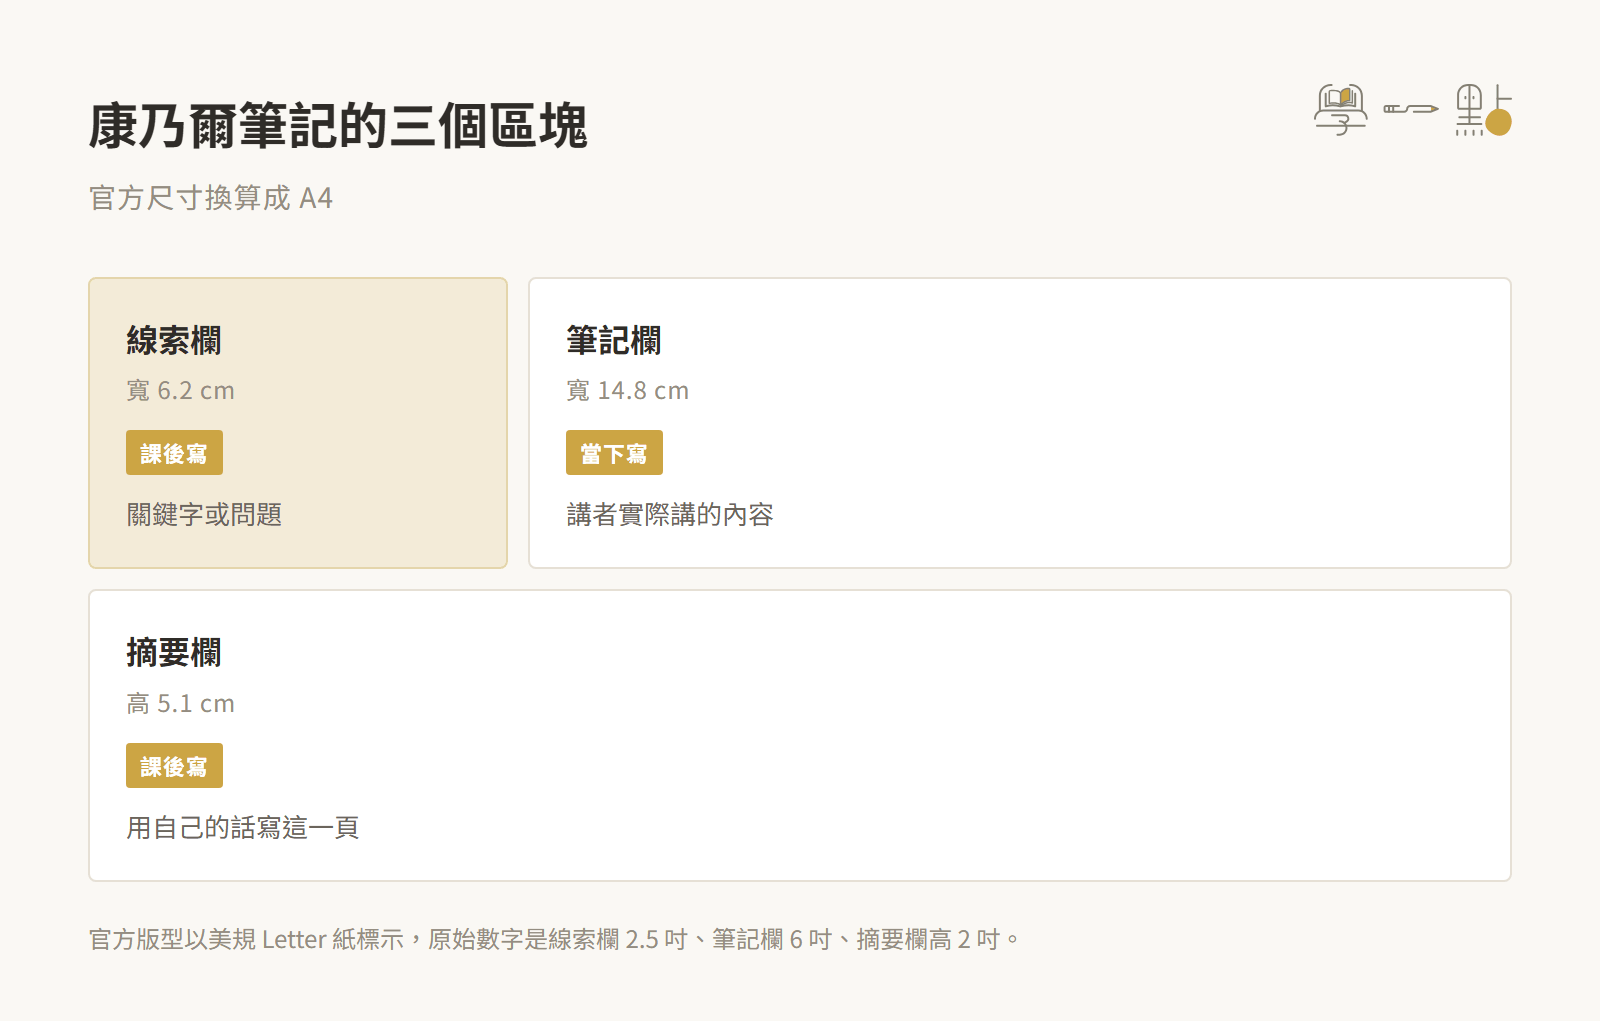
Task: Click the 寬 6.2 cm measurement text
Action: tap(181, 391)
